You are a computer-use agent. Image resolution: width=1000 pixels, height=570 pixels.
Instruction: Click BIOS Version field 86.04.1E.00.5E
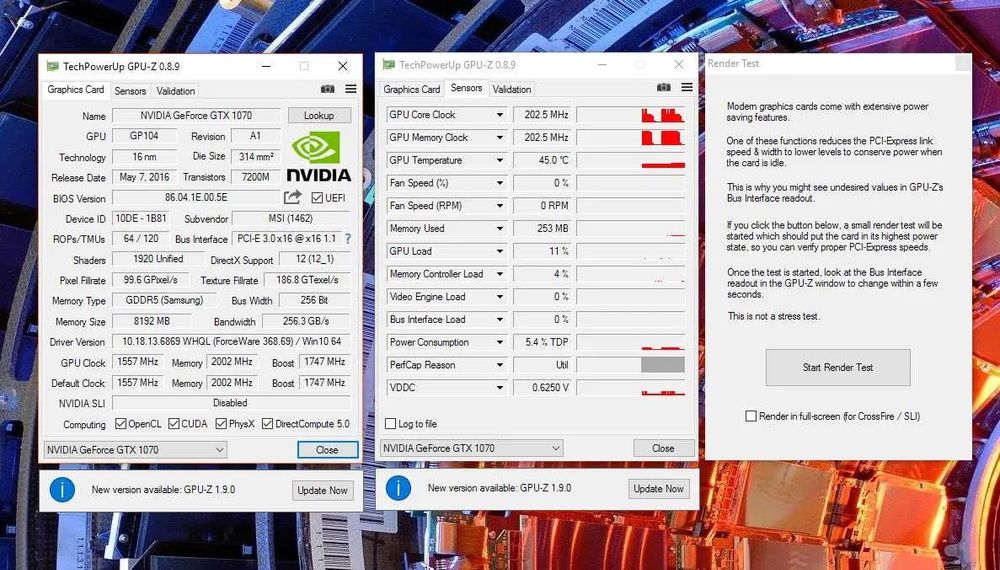pos(196,198)
